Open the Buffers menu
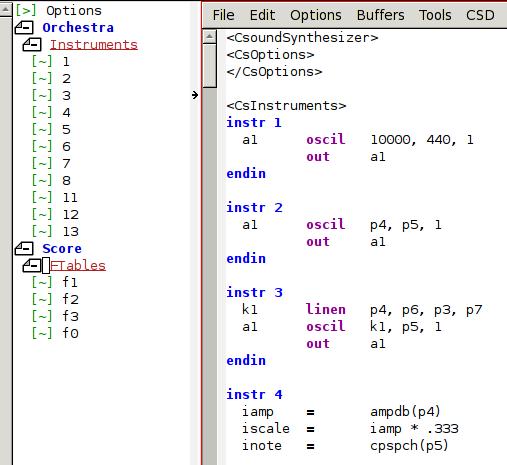 380,15
